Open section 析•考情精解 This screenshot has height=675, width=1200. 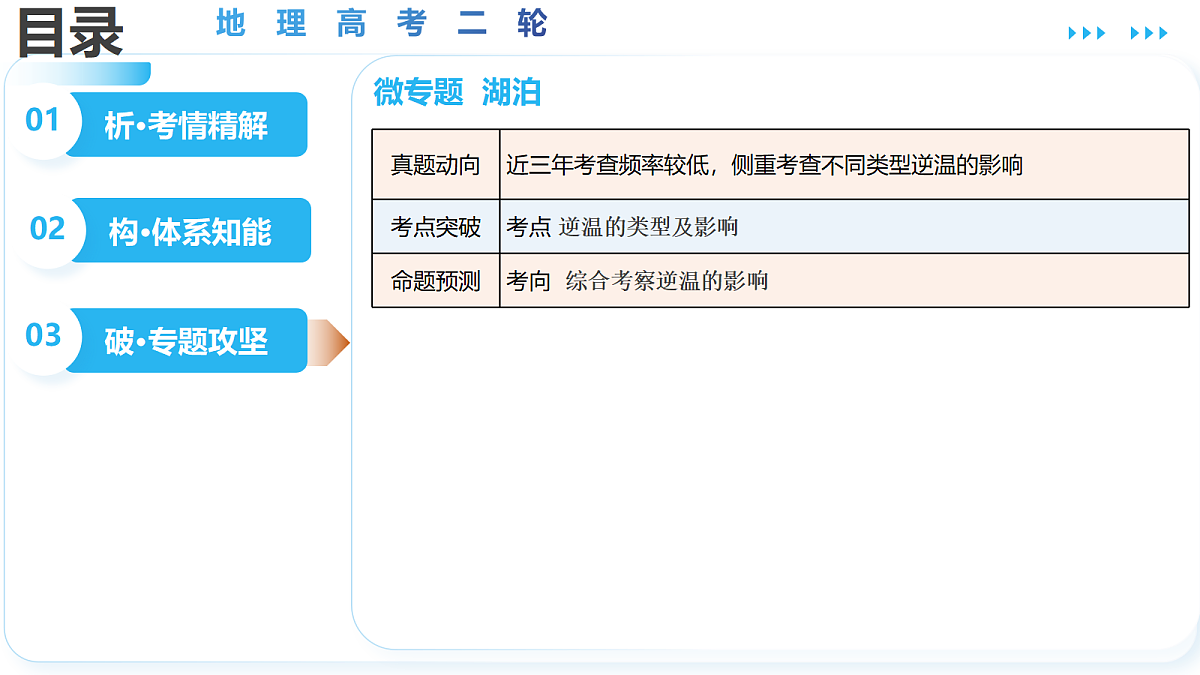186,125
